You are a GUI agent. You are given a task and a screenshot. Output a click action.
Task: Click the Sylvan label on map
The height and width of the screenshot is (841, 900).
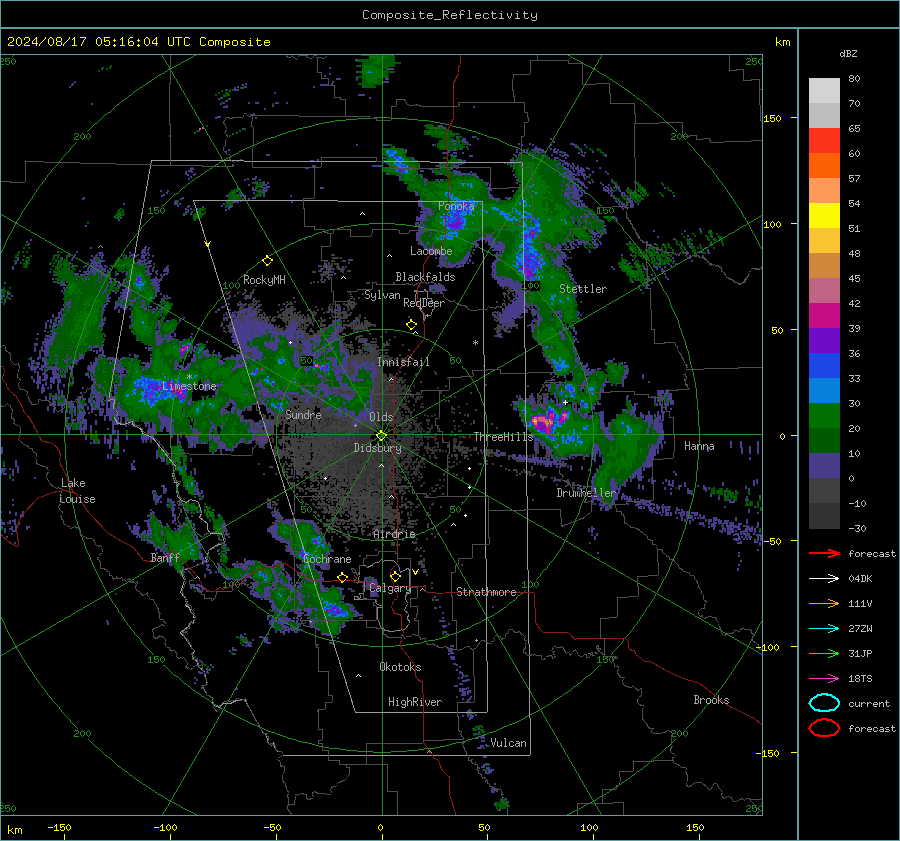[x=382, y=295]
